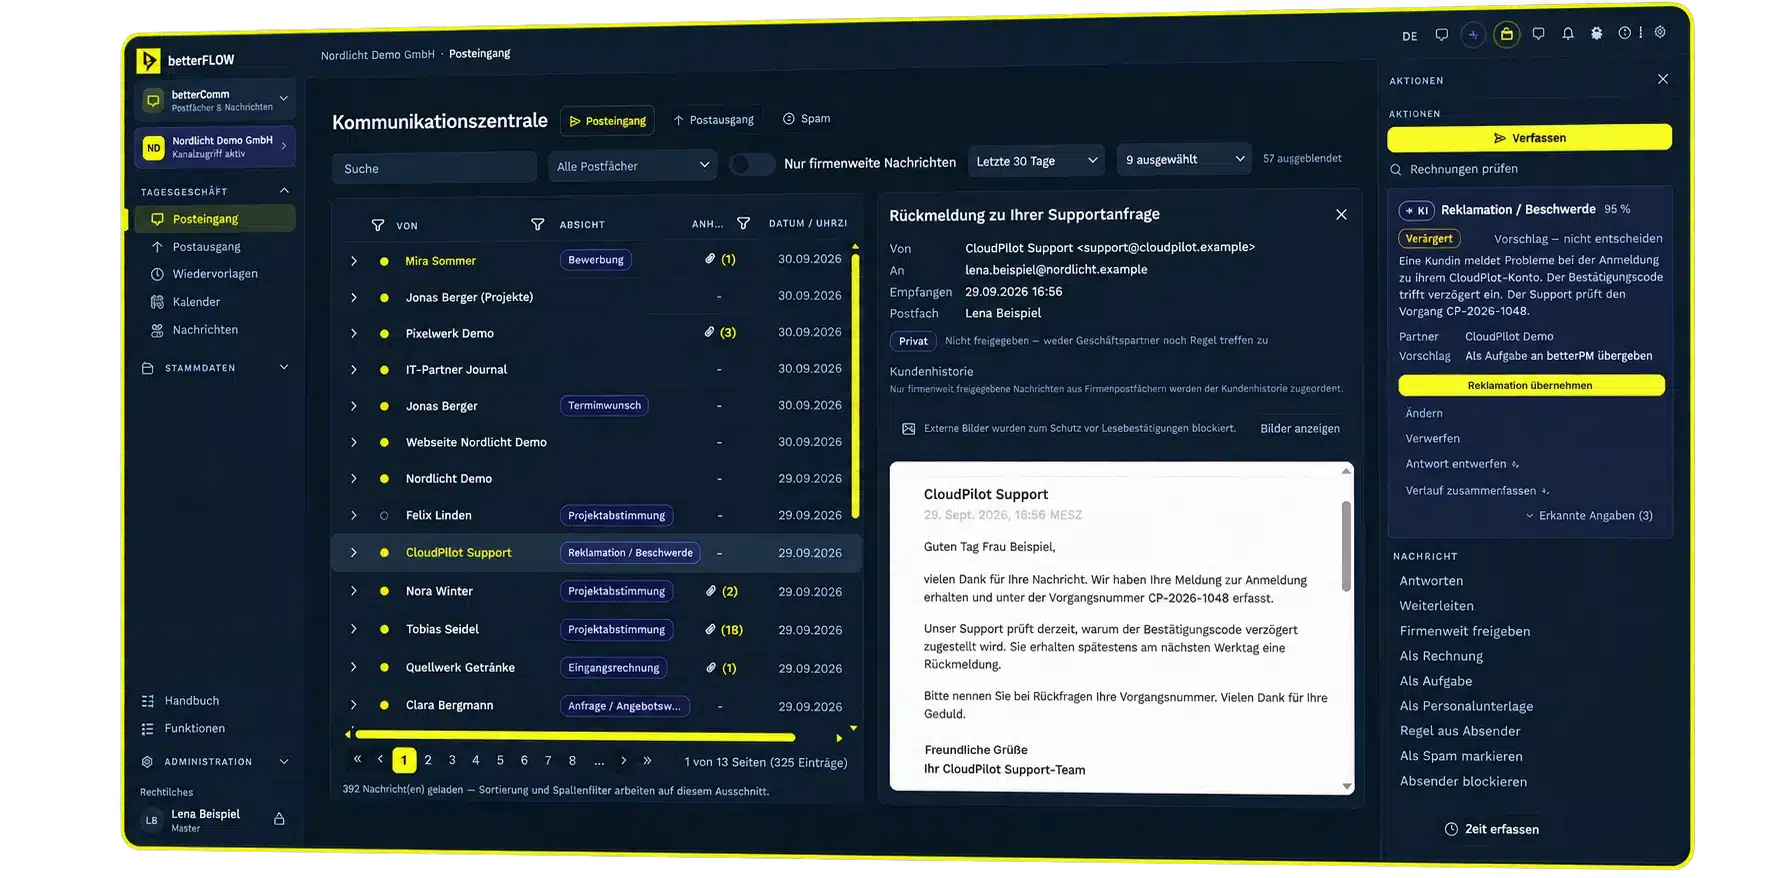Open the Letzte 30 Tage dropdown

[1036, 161]
